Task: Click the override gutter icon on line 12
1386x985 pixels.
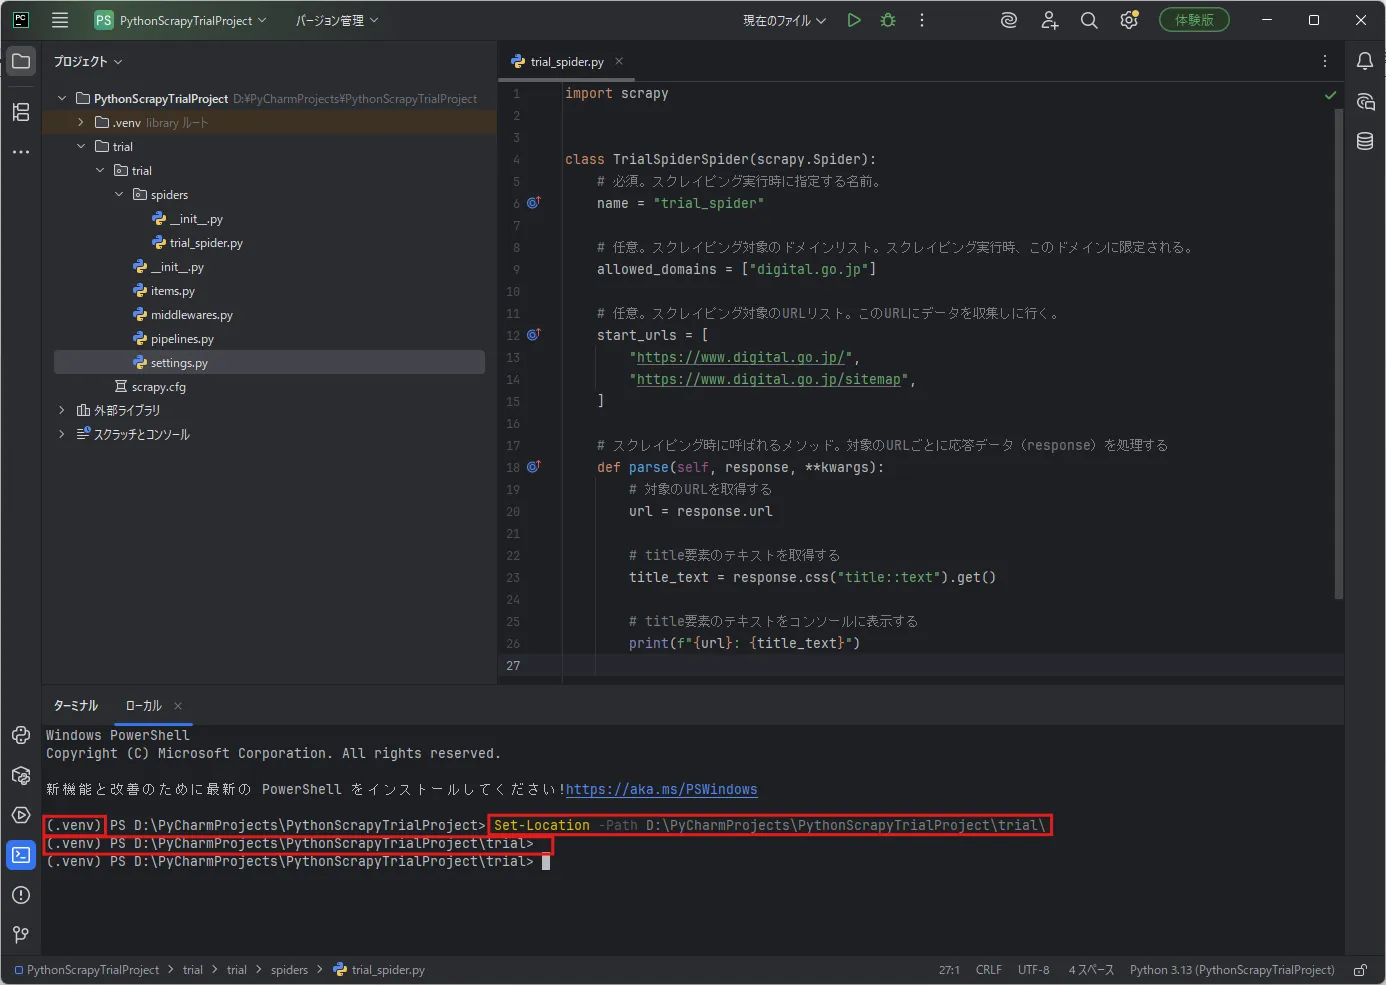Action: pos(534,334)
